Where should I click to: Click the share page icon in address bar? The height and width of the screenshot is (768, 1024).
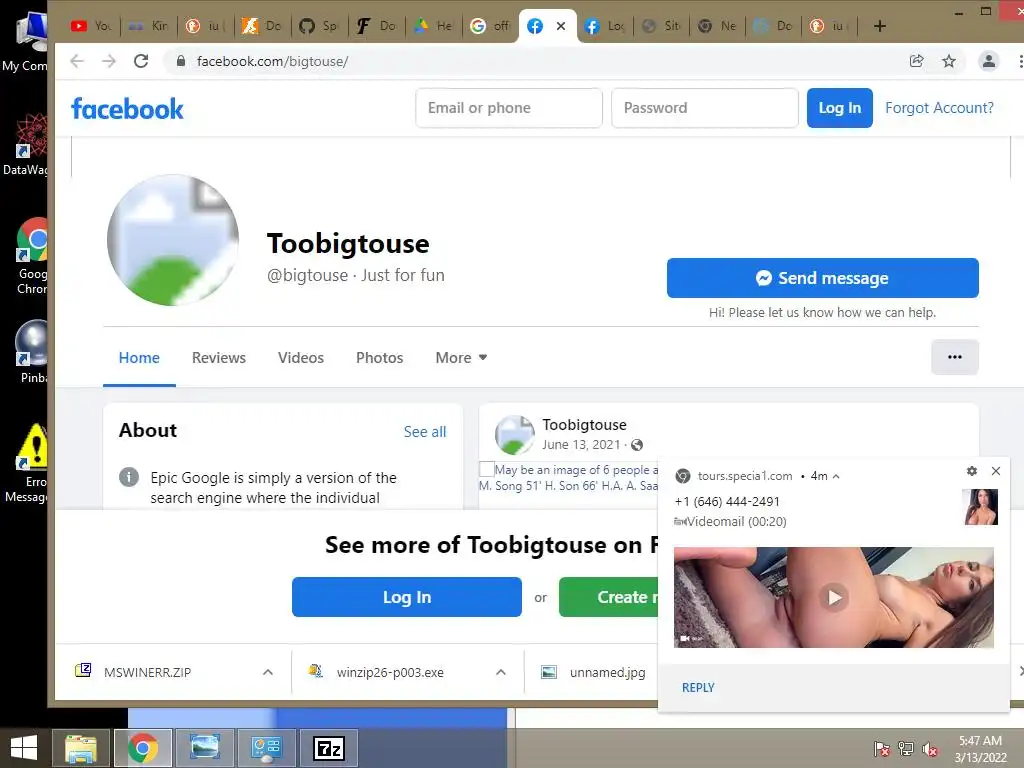point(916,61)
